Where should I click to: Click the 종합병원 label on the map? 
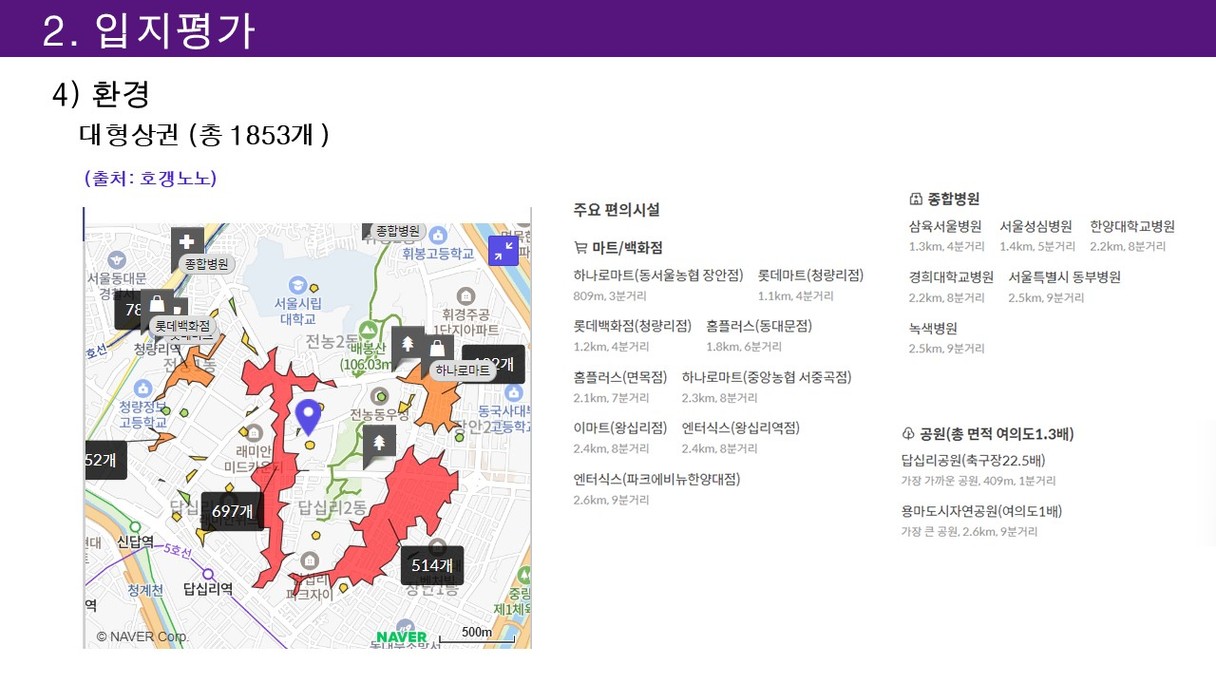tap(207, 264)
